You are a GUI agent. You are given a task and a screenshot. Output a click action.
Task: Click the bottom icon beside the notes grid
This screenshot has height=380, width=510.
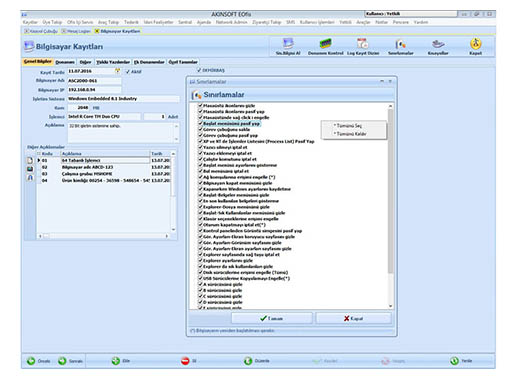click(x=30, y=178)
